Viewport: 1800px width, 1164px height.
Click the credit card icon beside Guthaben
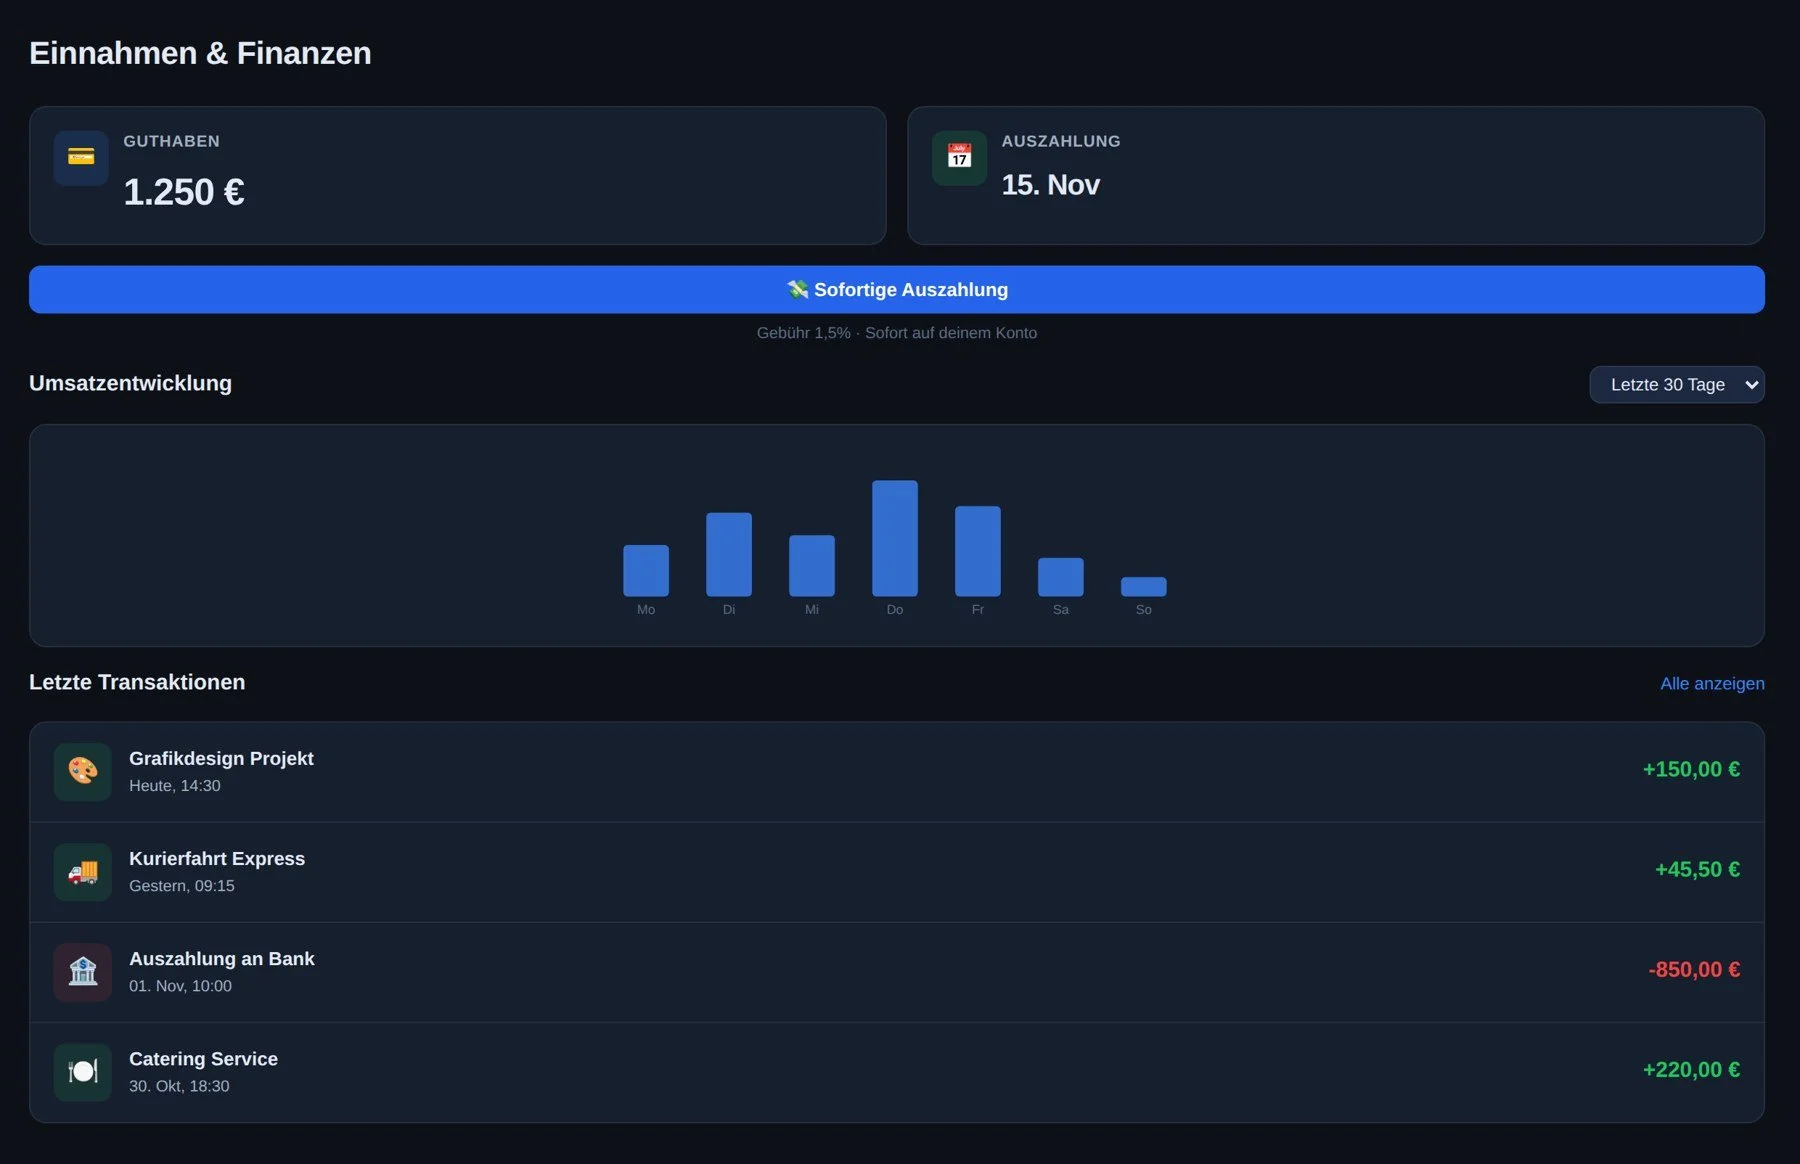click(x=81, y=158)
